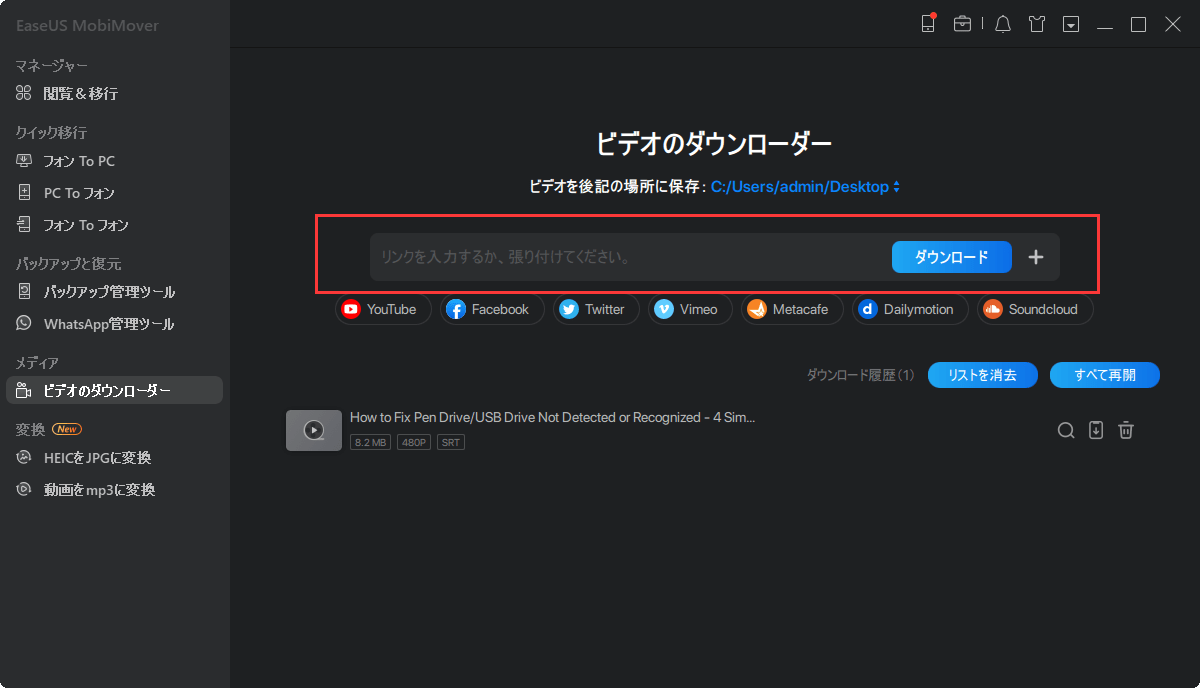Add another link with the plus button
Image resolution: width=1200 pixels, height=688 pixels.
click(1035, 257)
